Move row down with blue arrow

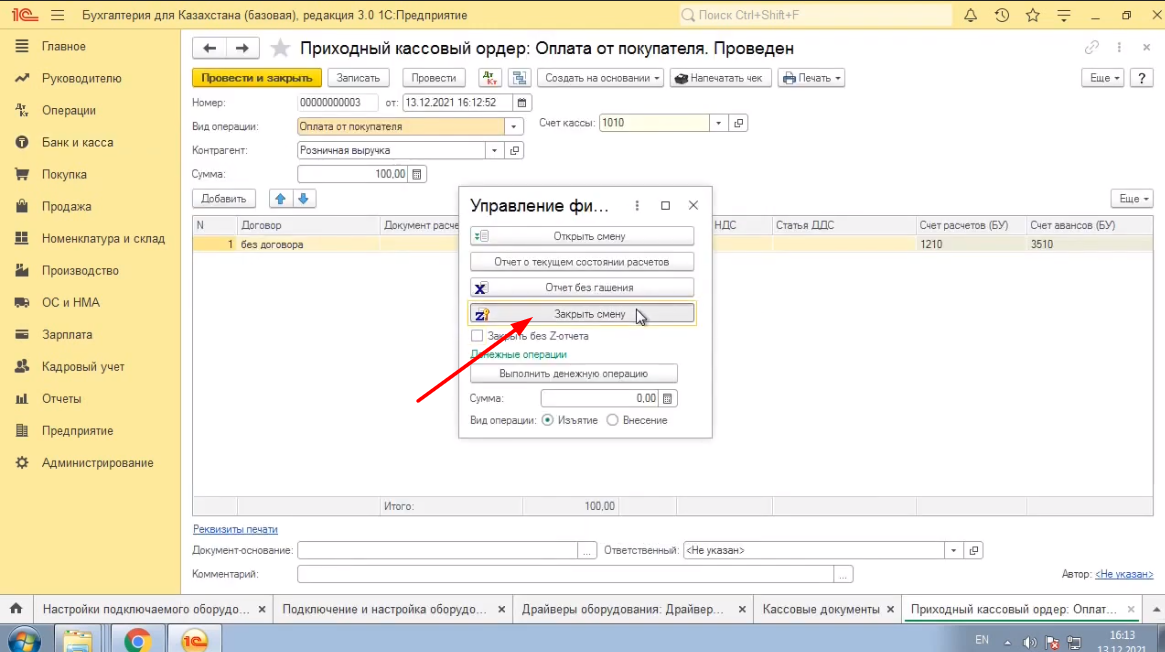pos(304,199)
